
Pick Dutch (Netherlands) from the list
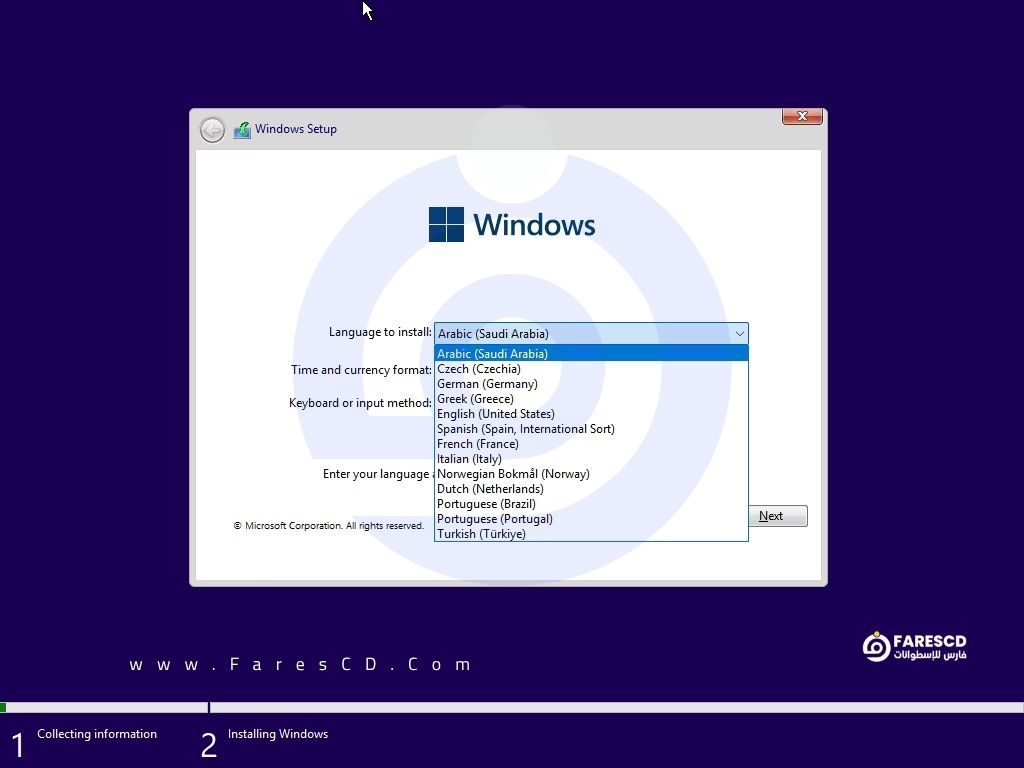click(x=591, y=489)
